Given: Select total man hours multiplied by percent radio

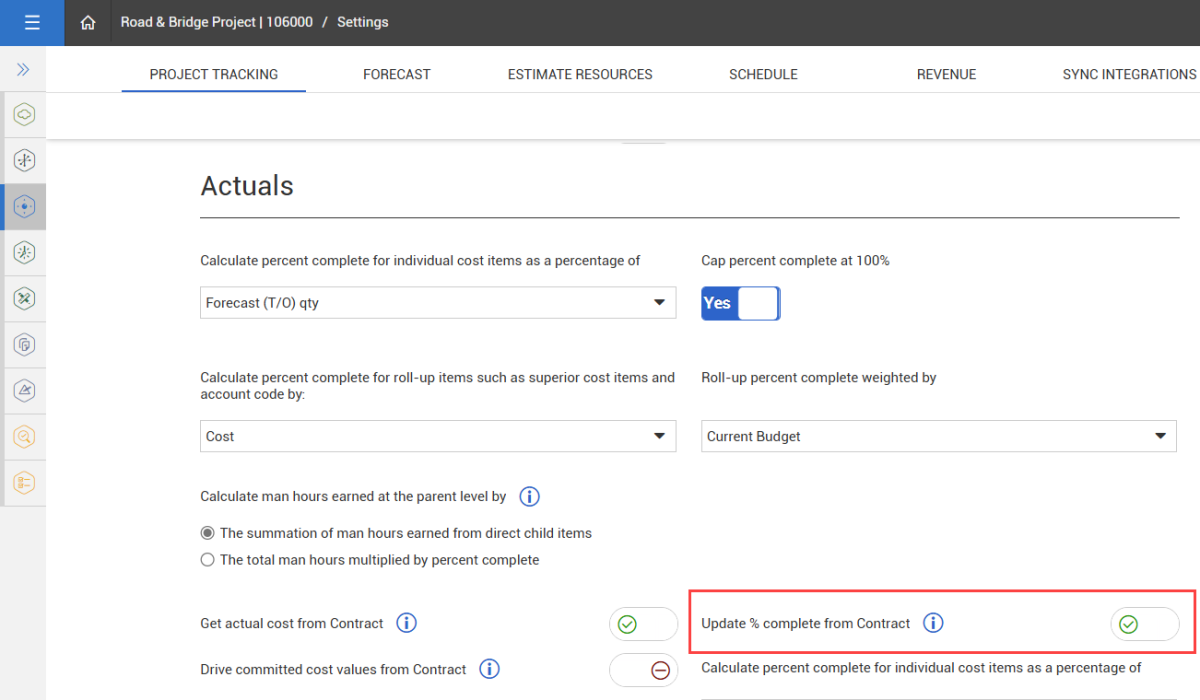Looking at the screenshot, I should coord(208,560).
